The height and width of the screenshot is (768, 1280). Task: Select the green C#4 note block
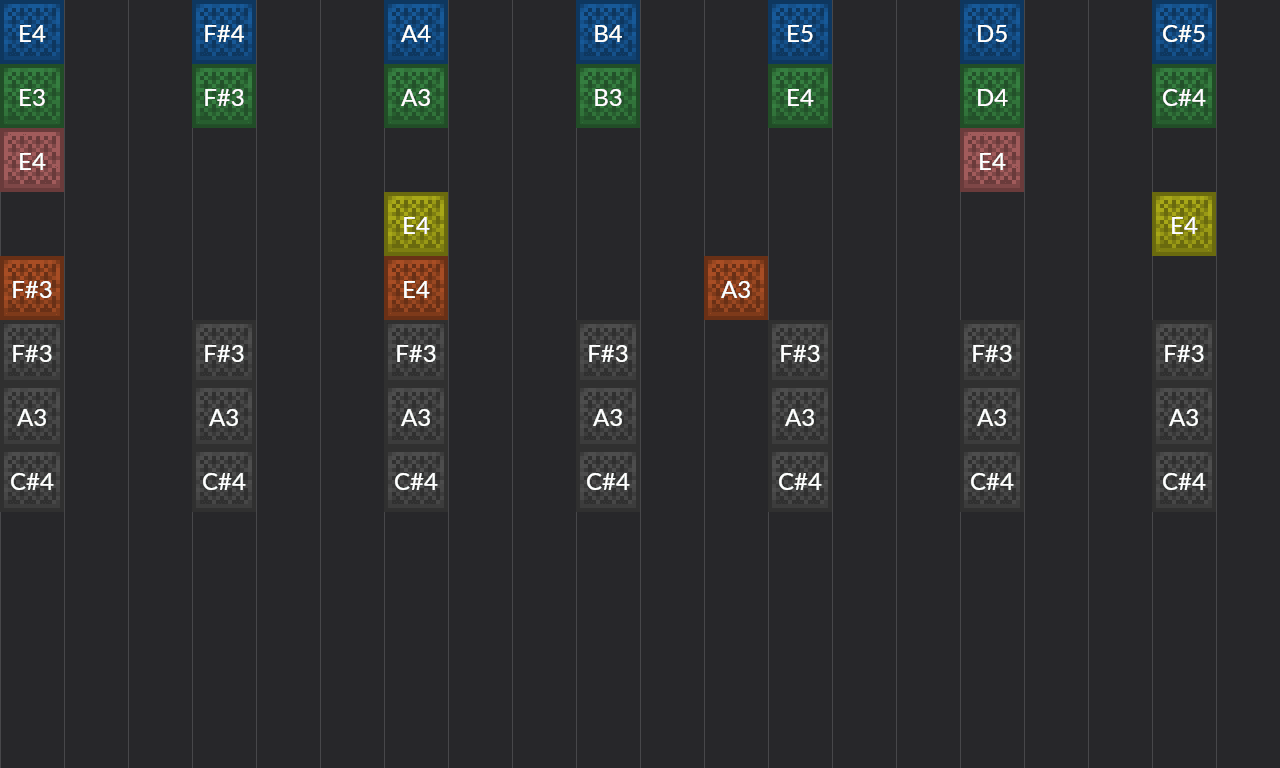(1184, 96)
